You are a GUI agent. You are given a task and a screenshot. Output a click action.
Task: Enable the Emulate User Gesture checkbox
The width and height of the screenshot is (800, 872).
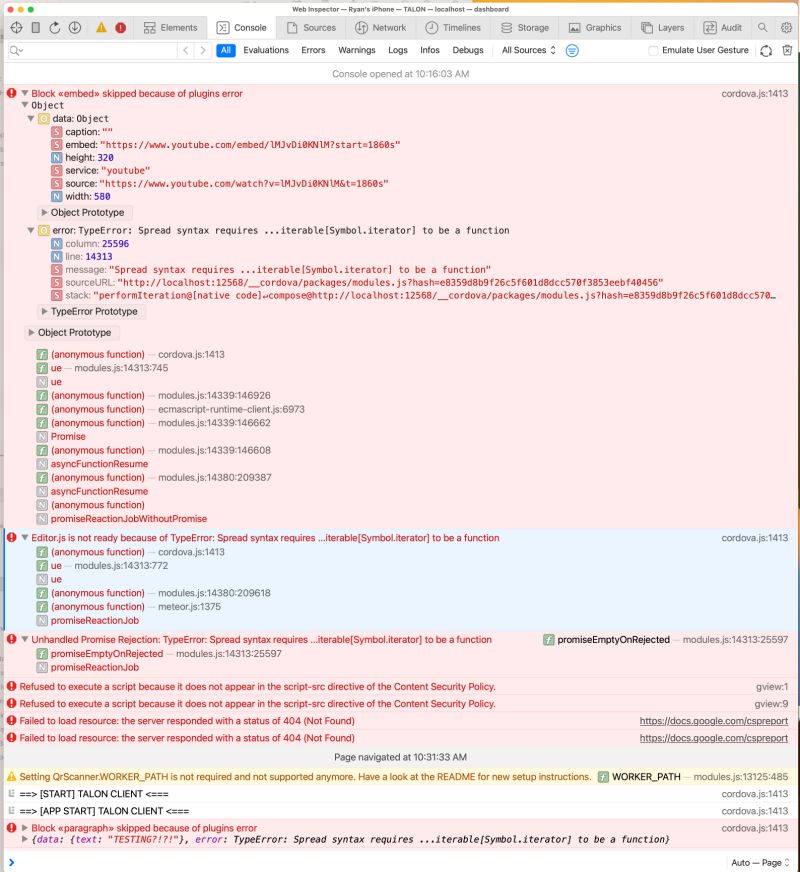653,51
